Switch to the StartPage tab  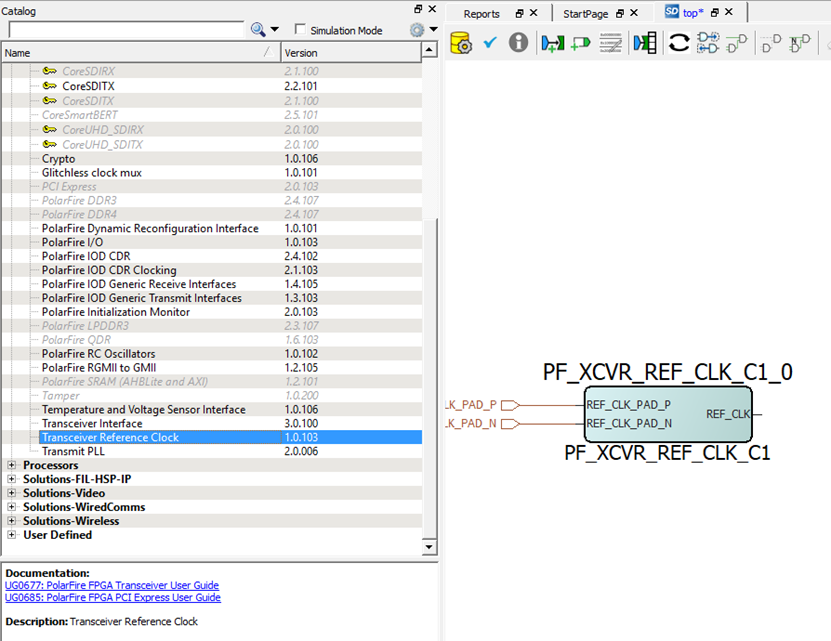click(585, 14)
